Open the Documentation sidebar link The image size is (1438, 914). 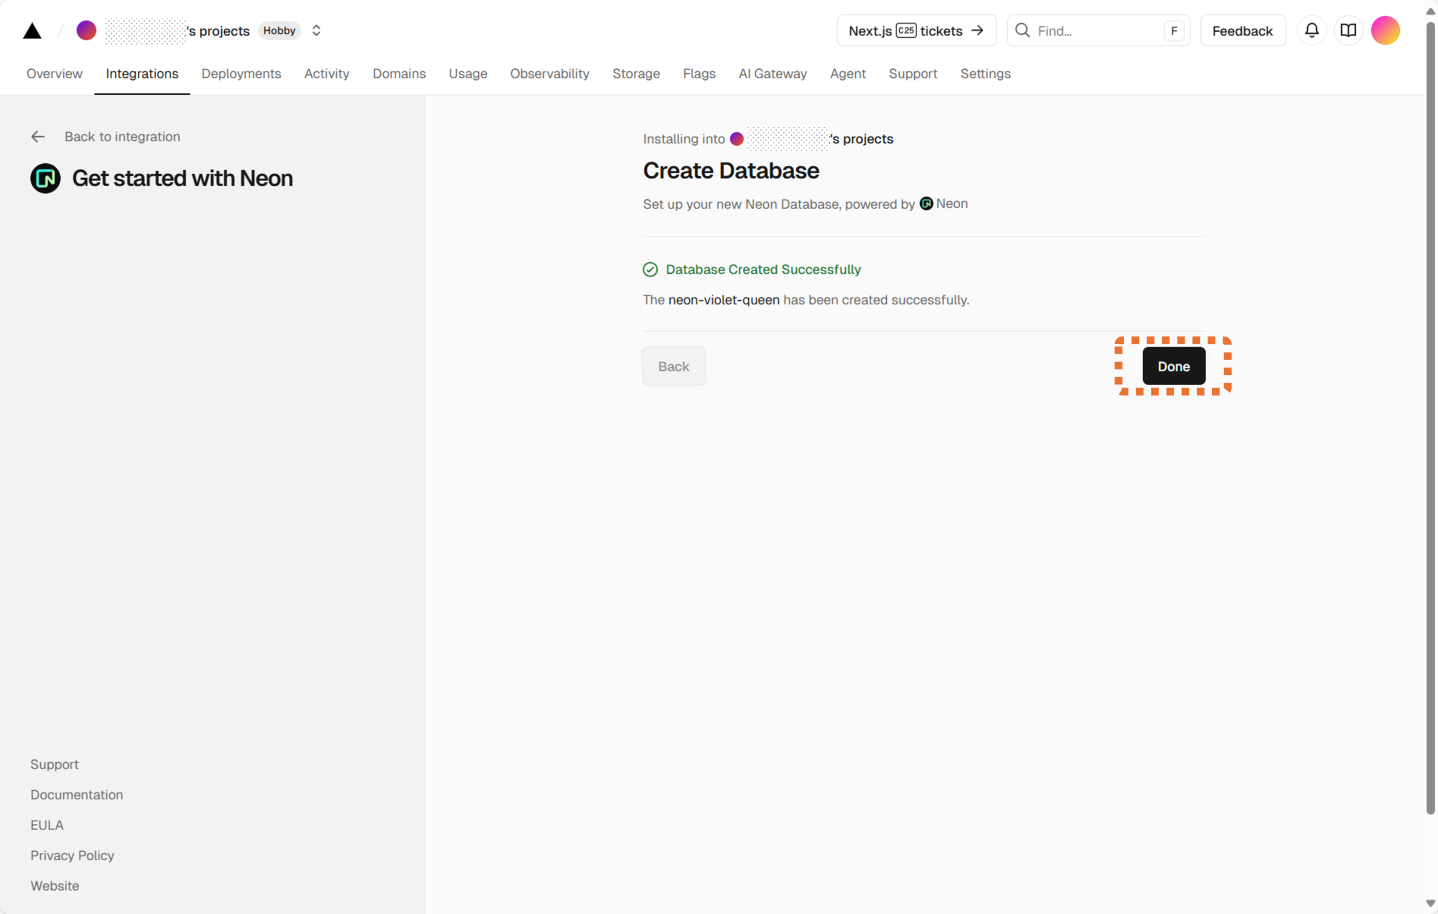tap(77, 795)
